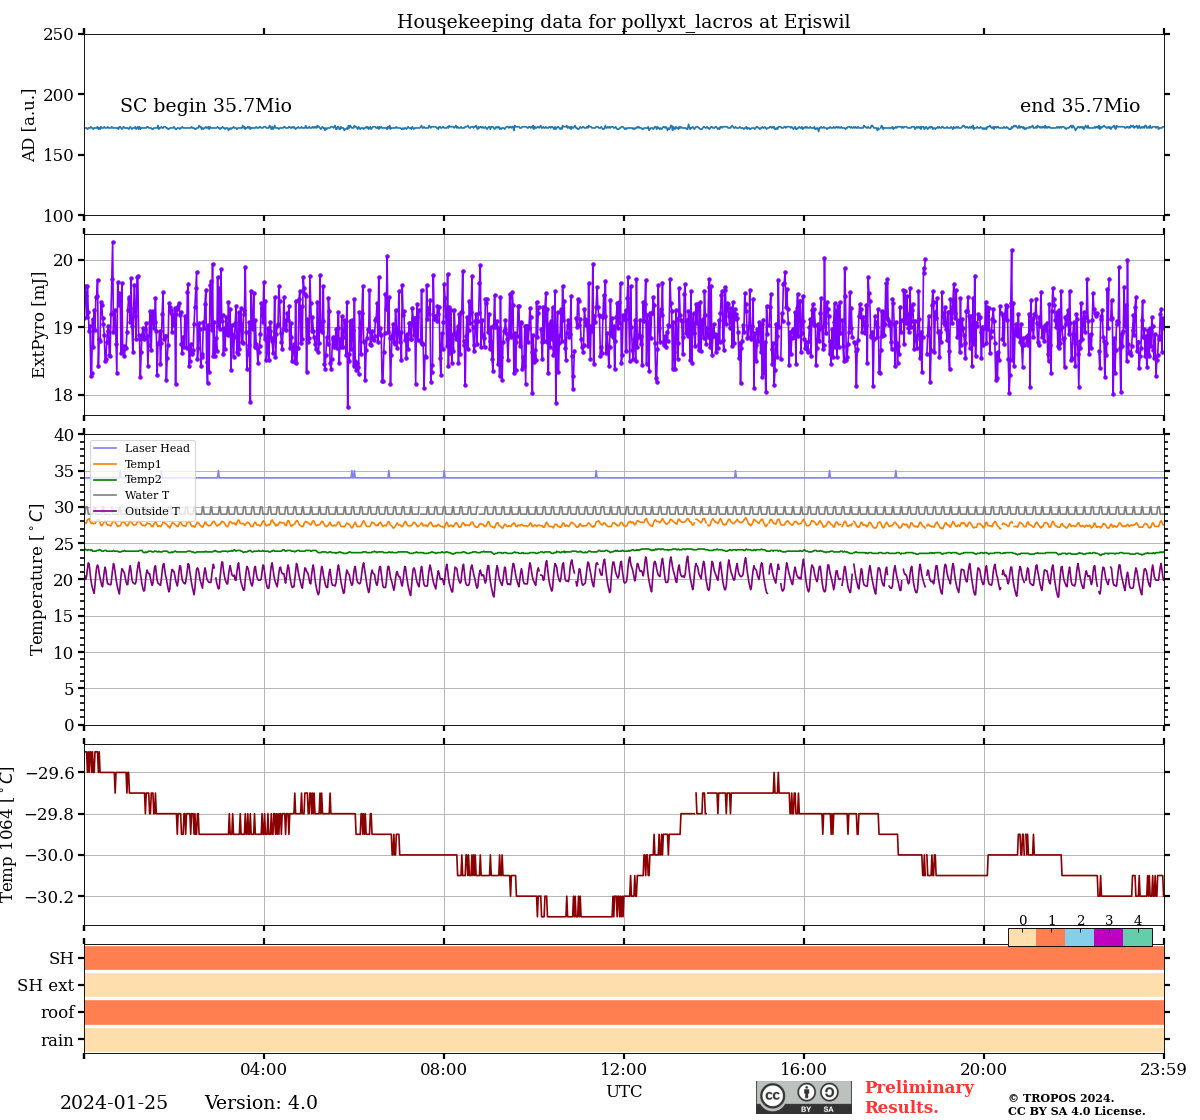Screen dimensions: 1200x1120
Task: Select the status 2 blue color swatch
Action: point(1080,937)
